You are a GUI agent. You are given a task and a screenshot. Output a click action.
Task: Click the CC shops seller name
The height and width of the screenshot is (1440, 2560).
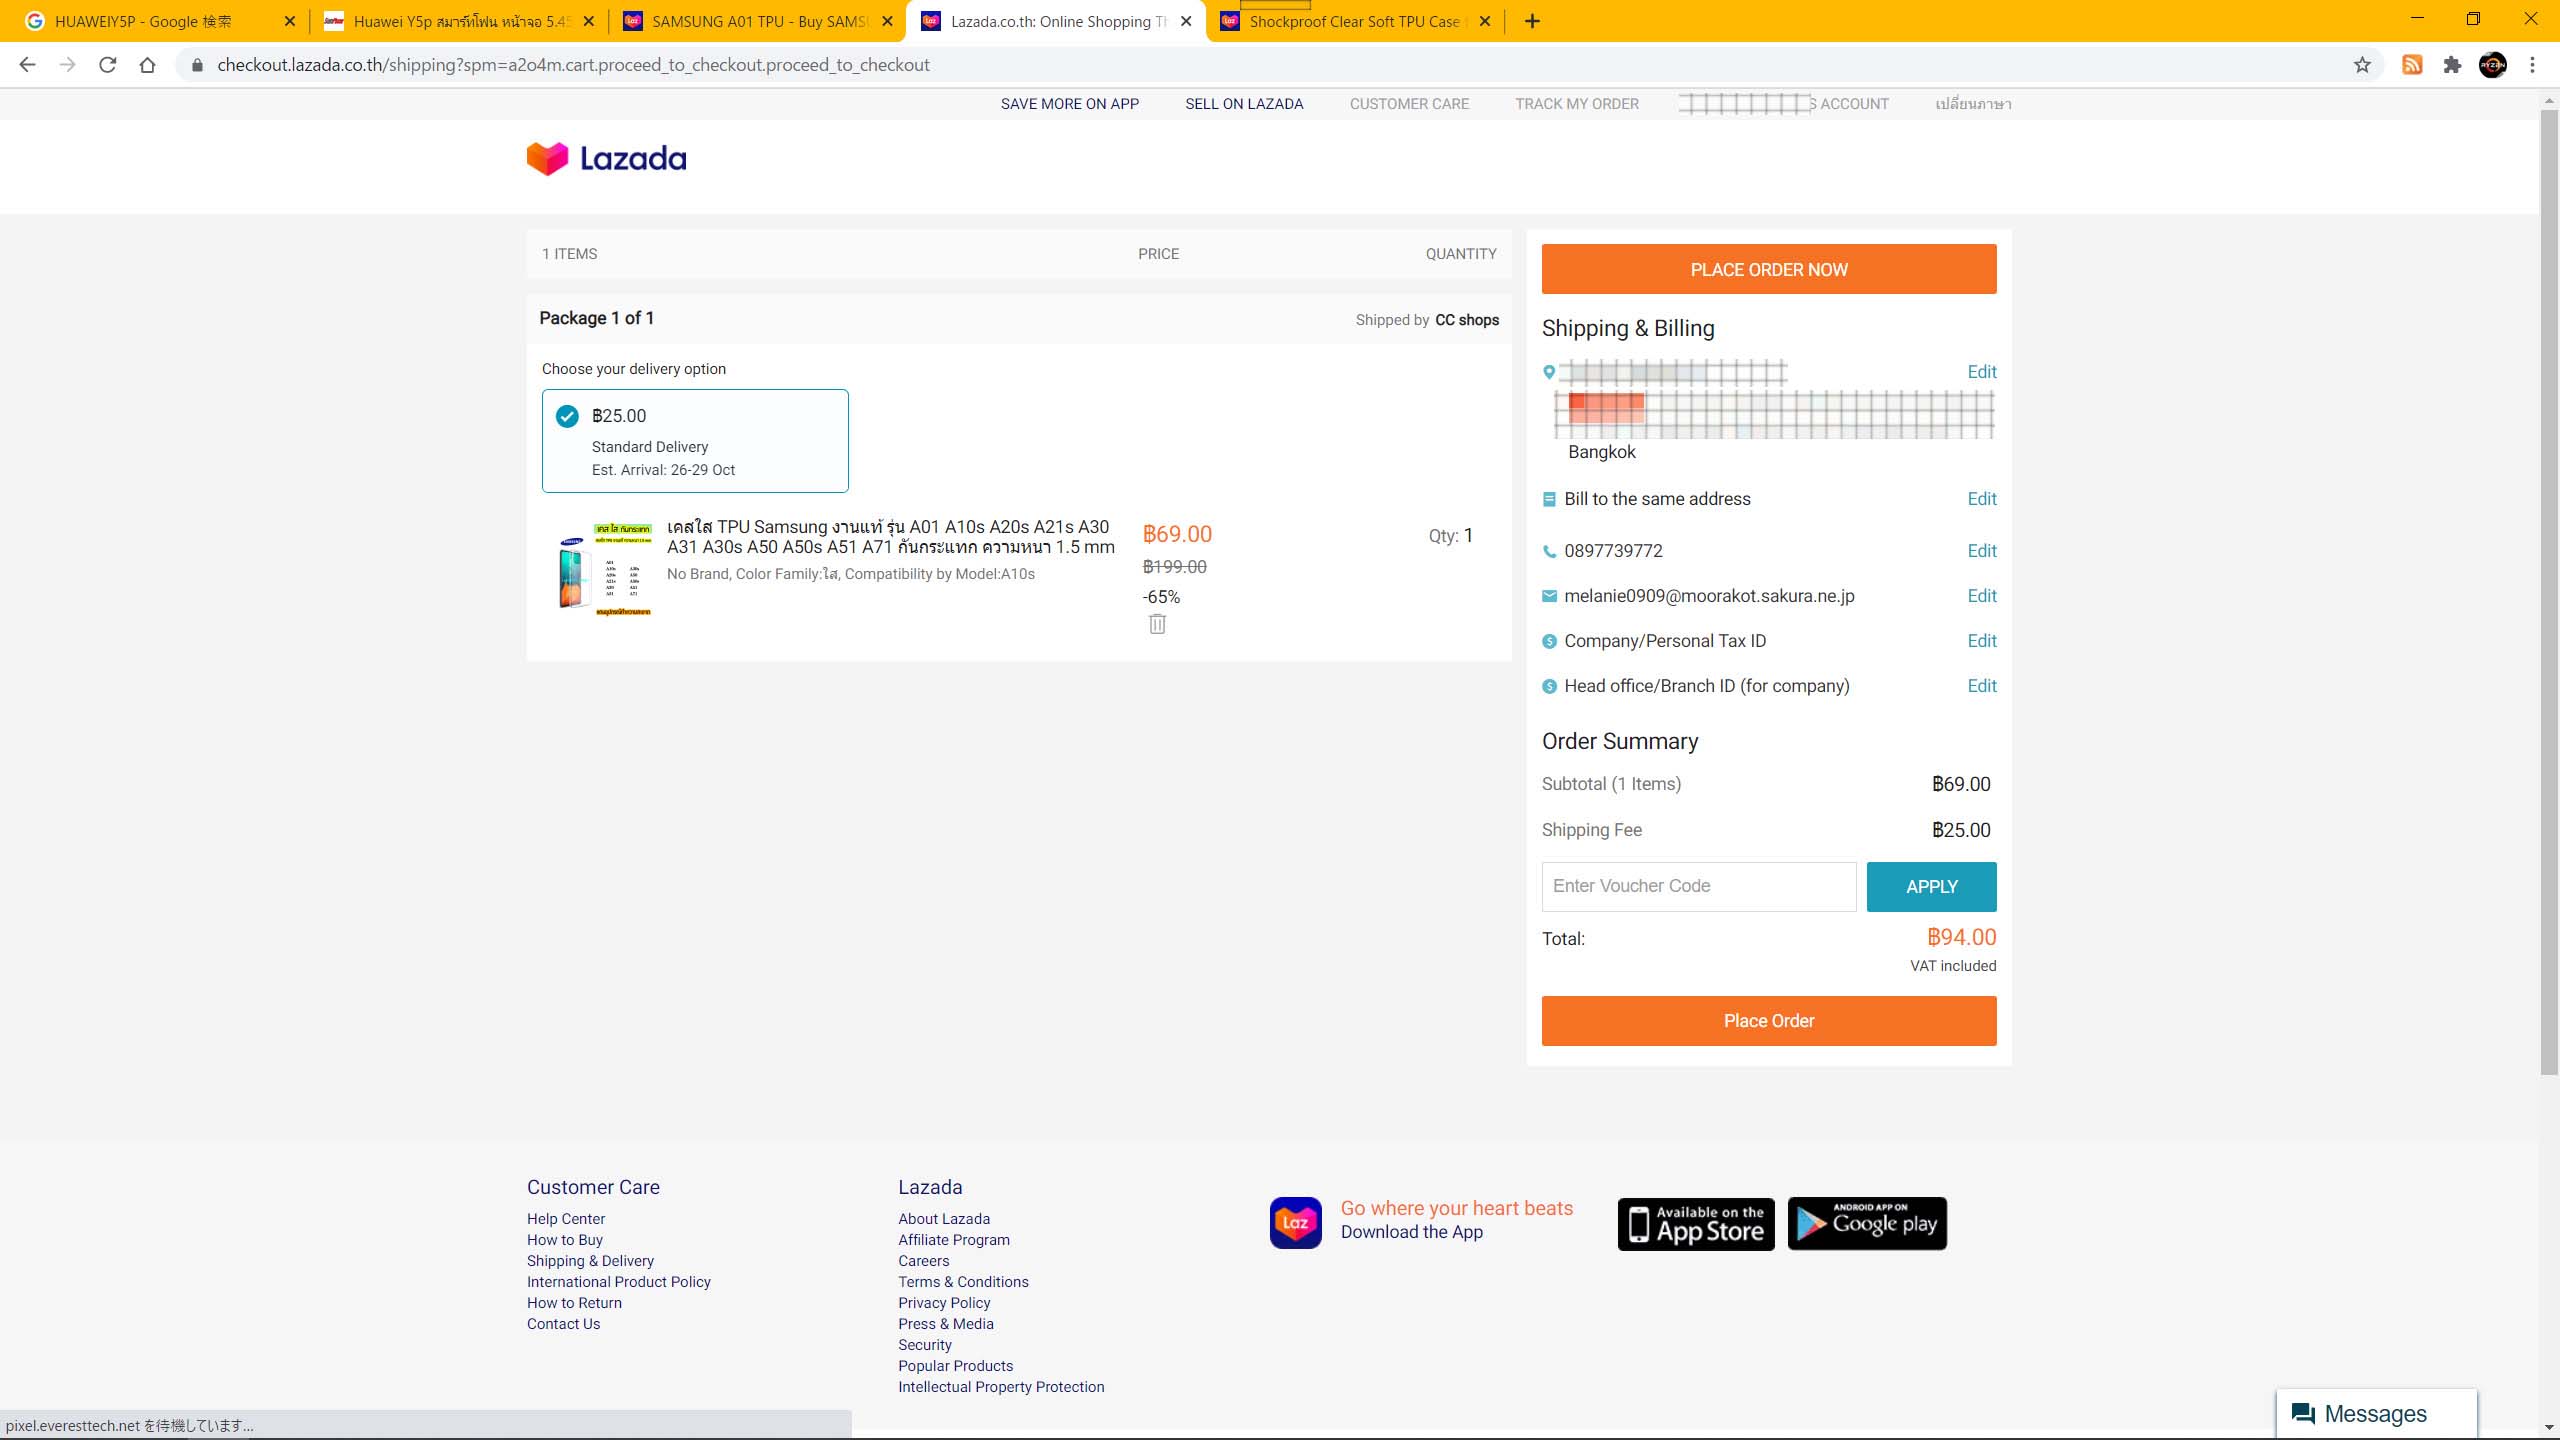tap(1467, 320)
